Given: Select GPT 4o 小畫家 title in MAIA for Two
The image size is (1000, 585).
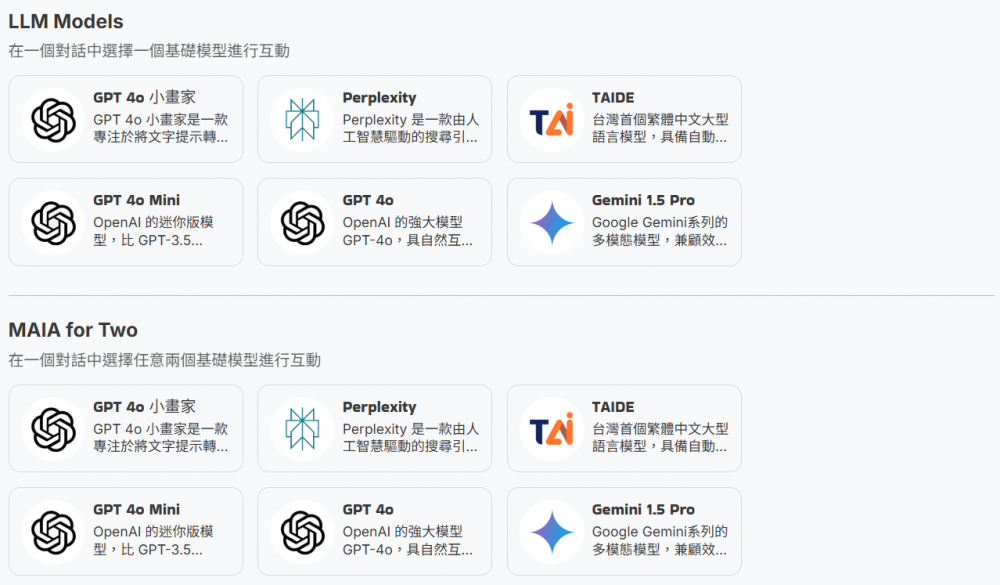Looking at the screenshot, I should coord(144,407).
